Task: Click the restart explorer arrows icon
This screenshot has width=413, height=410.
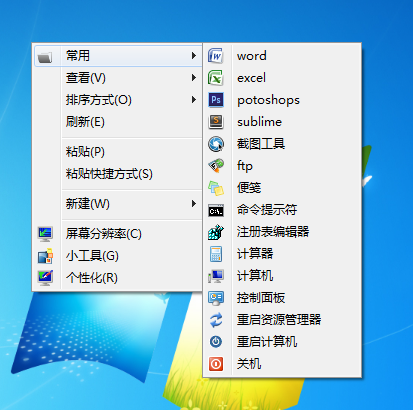Action: pyautogui.click(x=216, y=320)
